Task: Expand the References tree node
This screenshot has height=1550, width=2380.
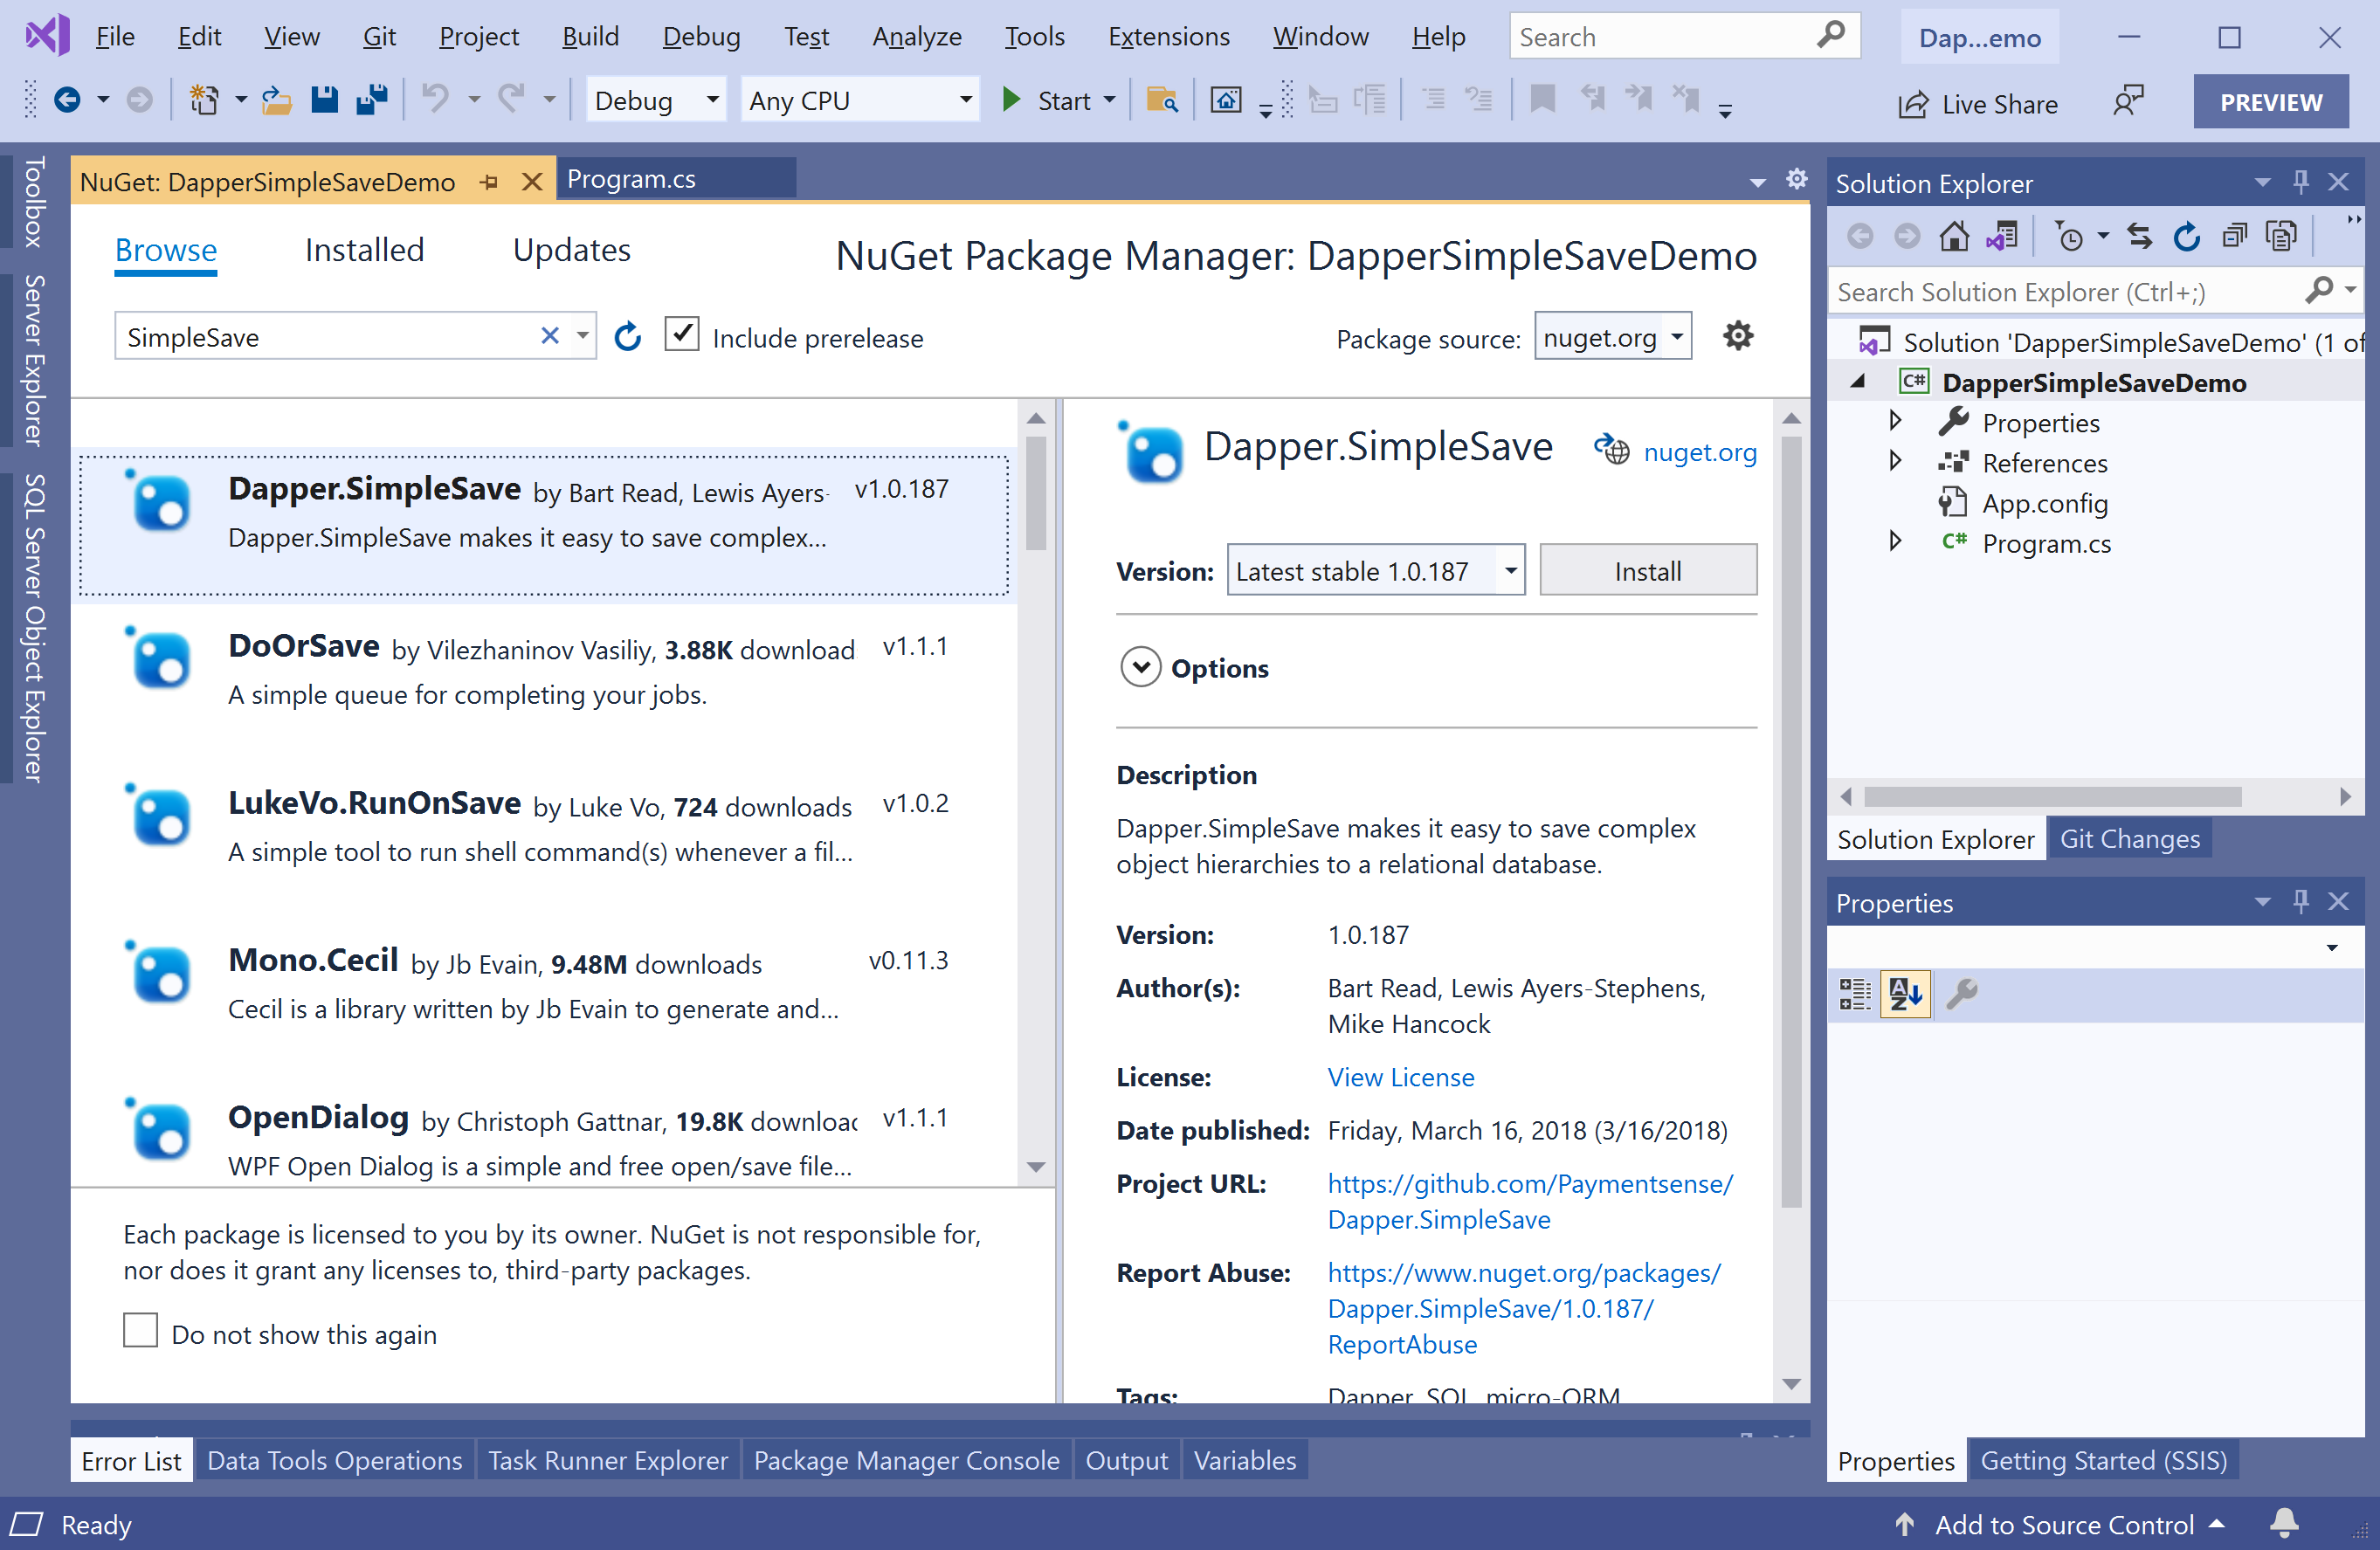Action: [1894, 462]
